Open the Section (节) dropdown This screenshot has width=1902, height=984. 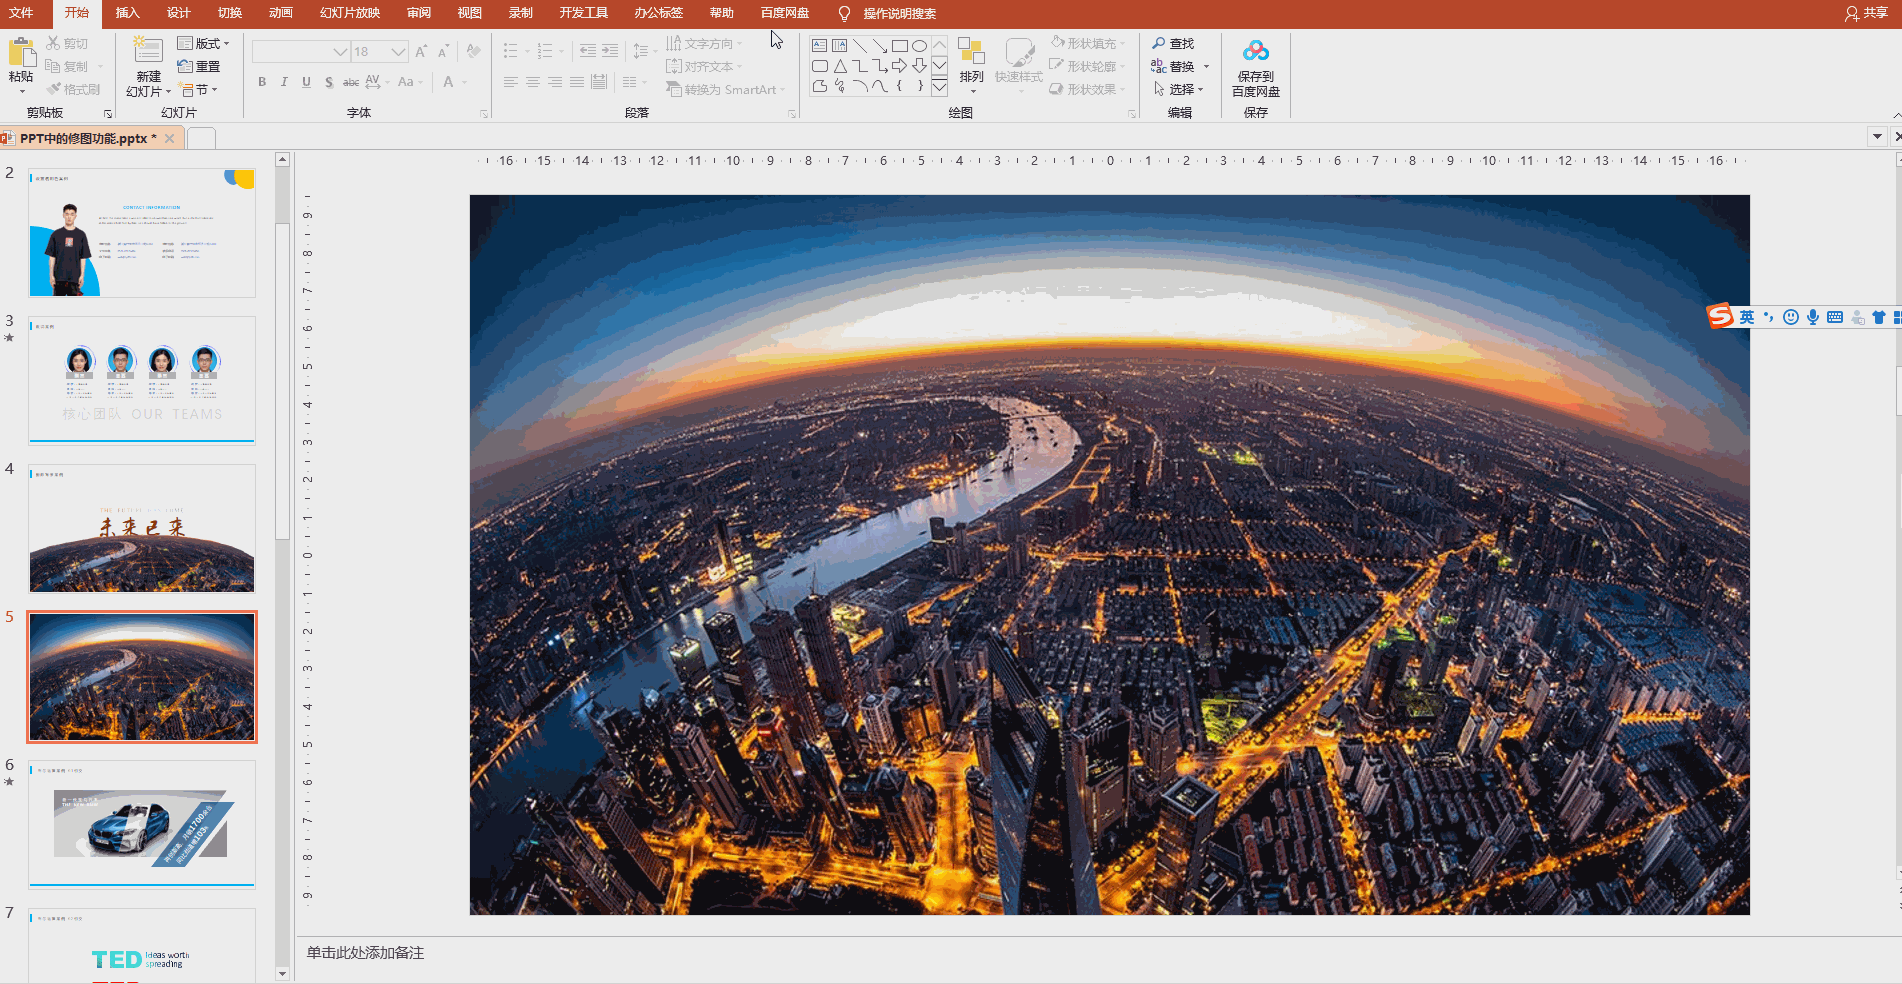[x=198, y=89]
